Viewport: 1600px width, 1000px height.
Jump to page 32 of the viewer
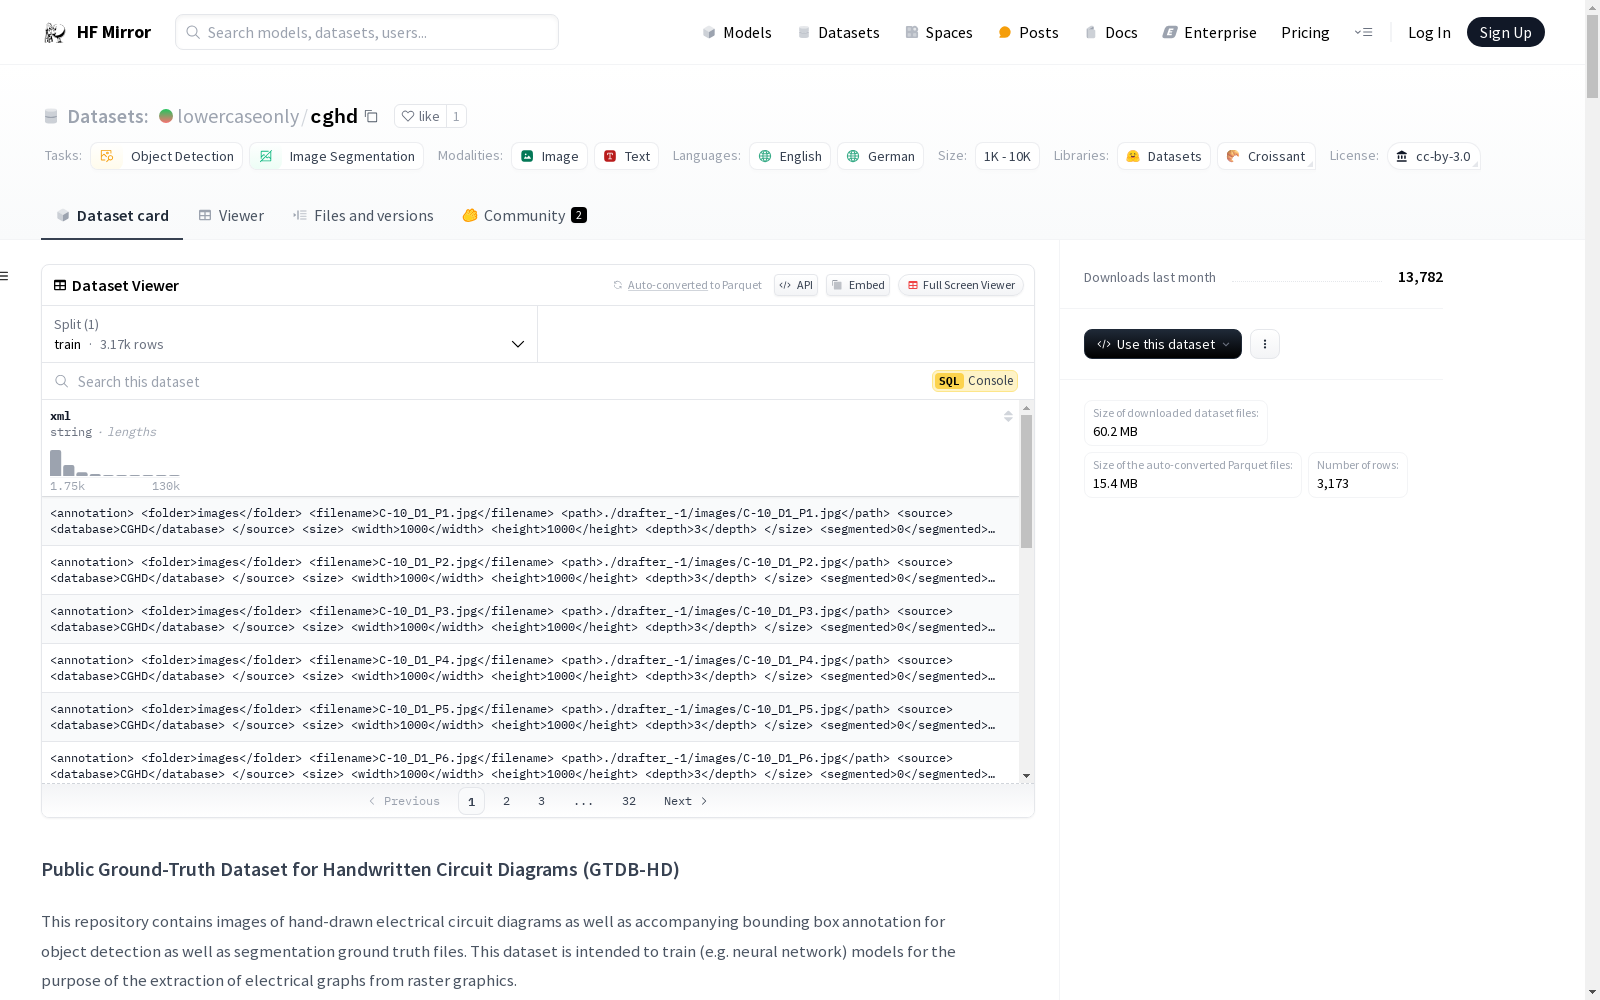pyautogui.click(x=629, y=801)
